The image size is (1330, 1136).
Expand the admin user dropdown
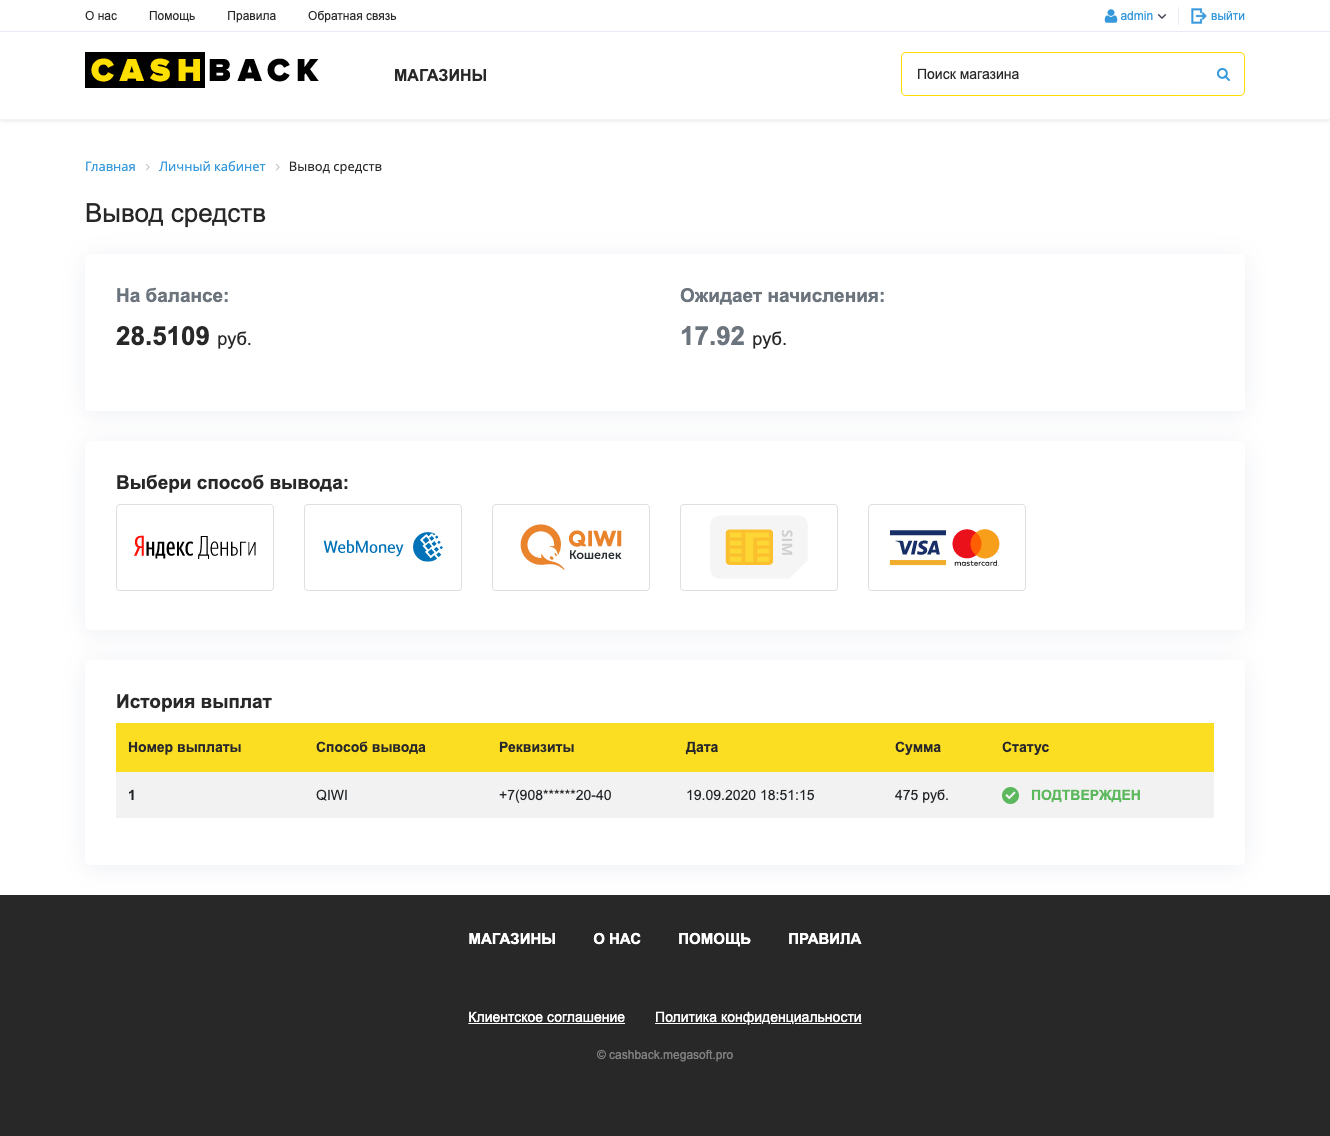coord(1136,16)
